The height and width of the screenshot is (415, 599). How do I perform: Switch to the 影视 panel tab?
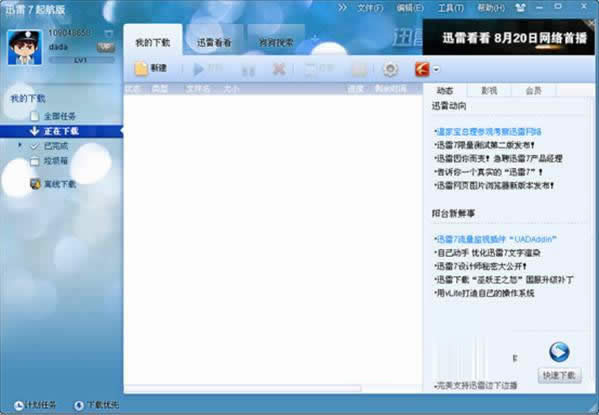tap(489, 91)
